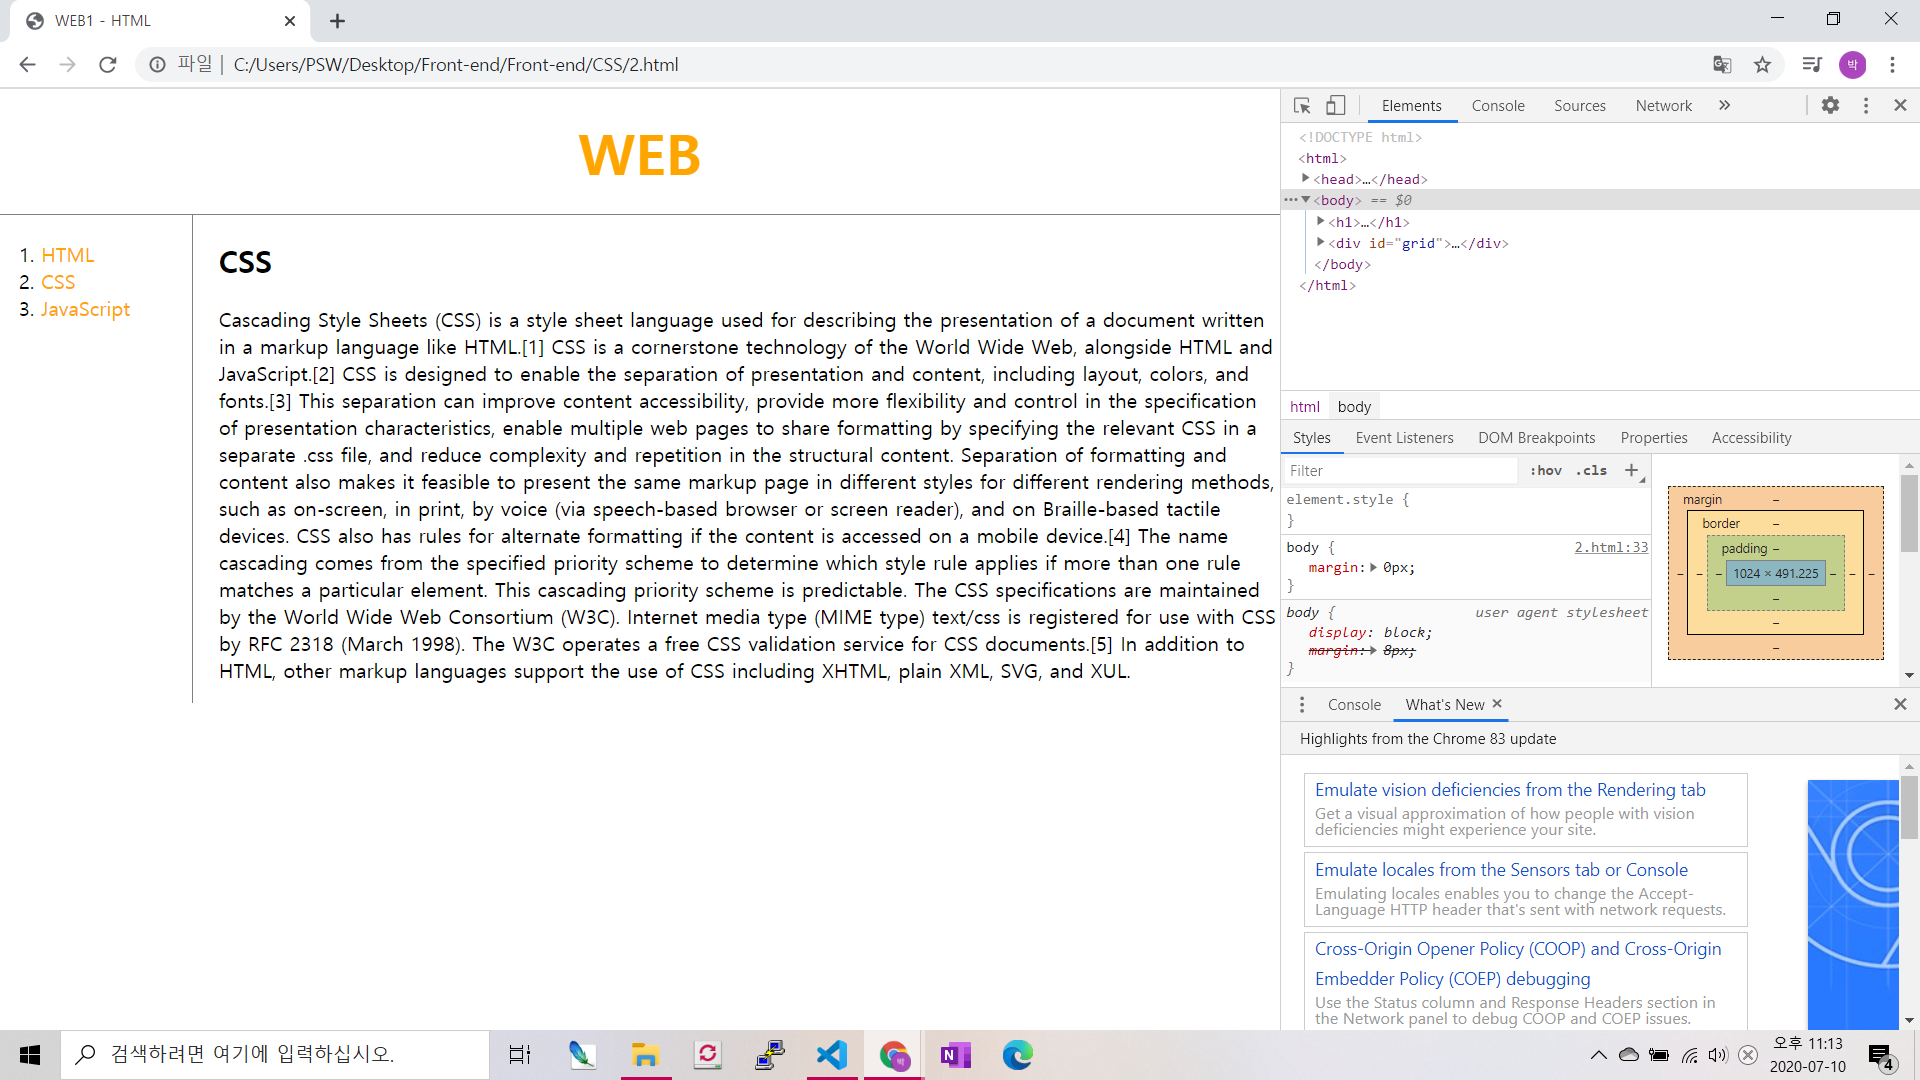Reload the page
Screen dimensions: 1920x1080
[x=108, y=65]
